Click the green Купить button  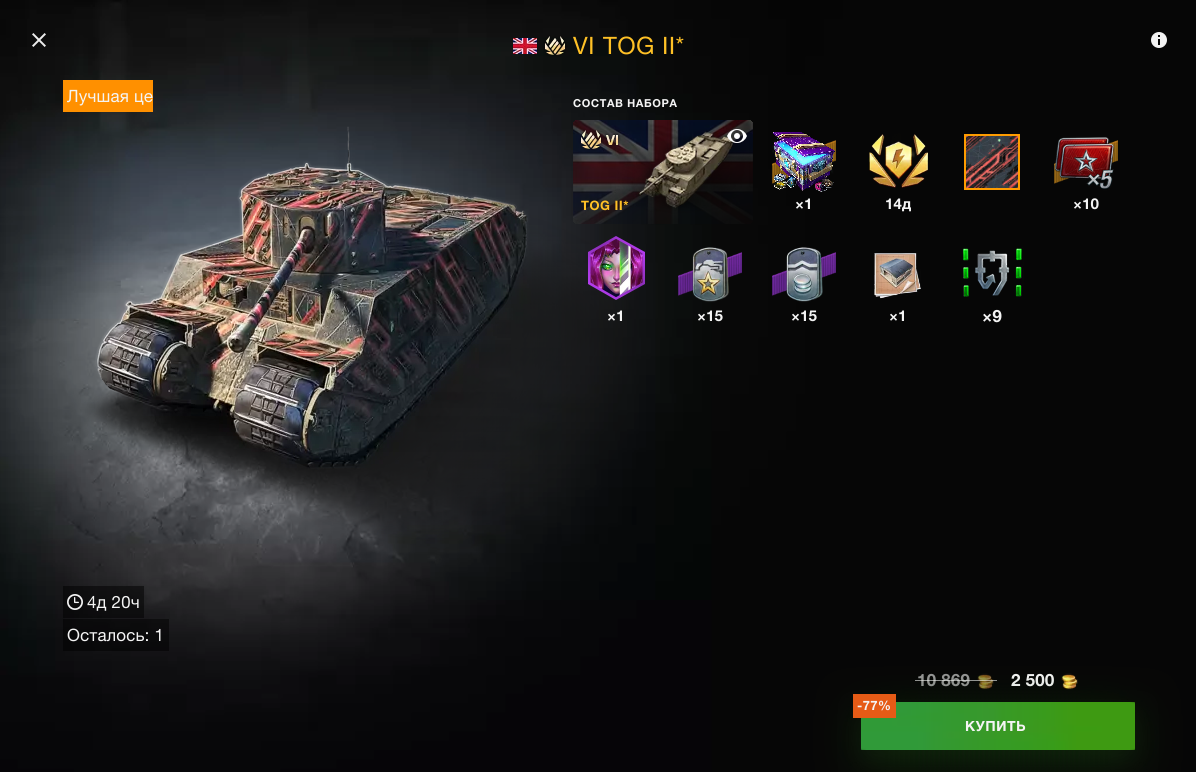[997, 725]
